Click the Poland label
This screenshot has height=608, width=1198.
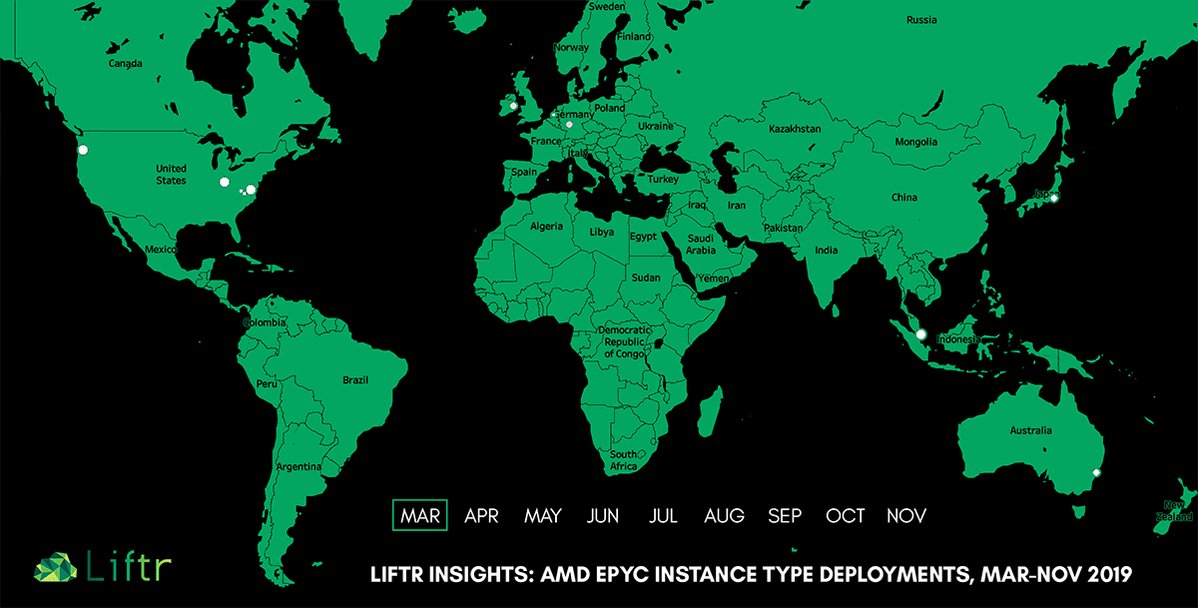tap(610, 108)
